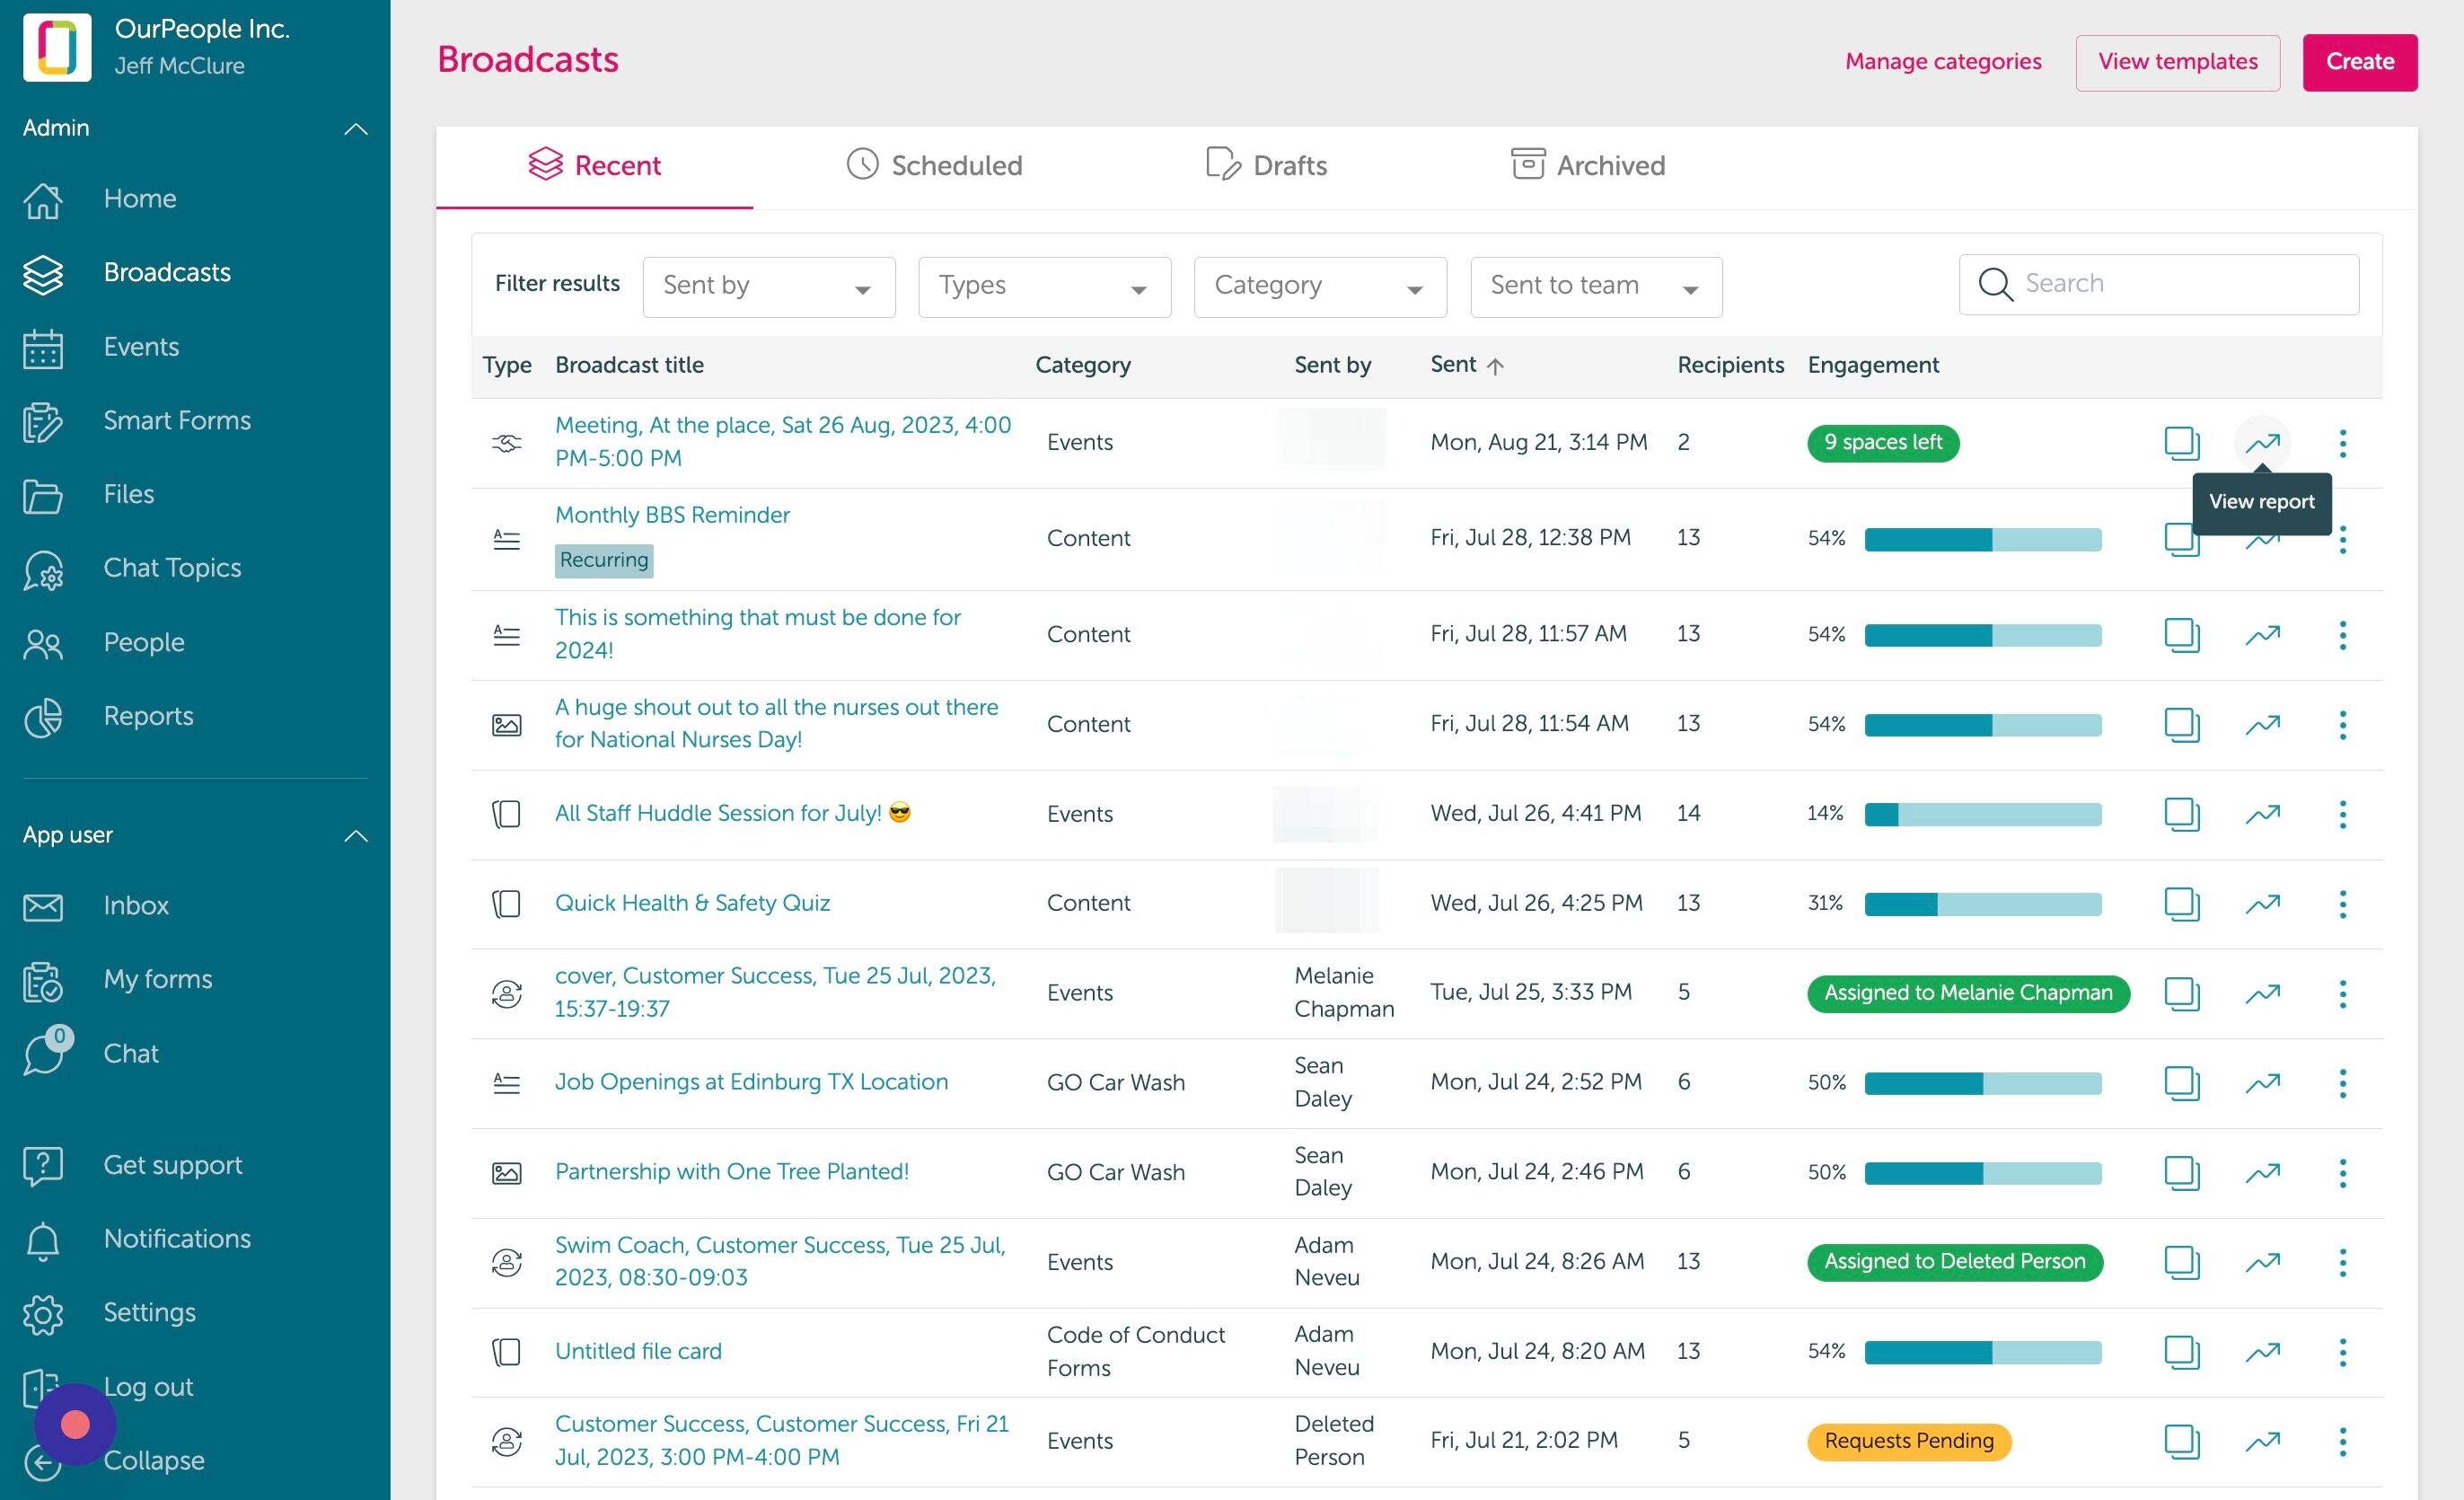Open the Manage categories link
Screen dimensions: 2464x1500
pos(1942,62)
